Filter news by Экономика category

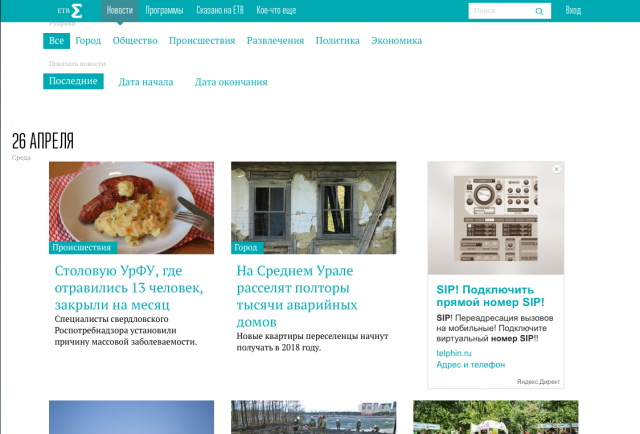tap(396, 41)
